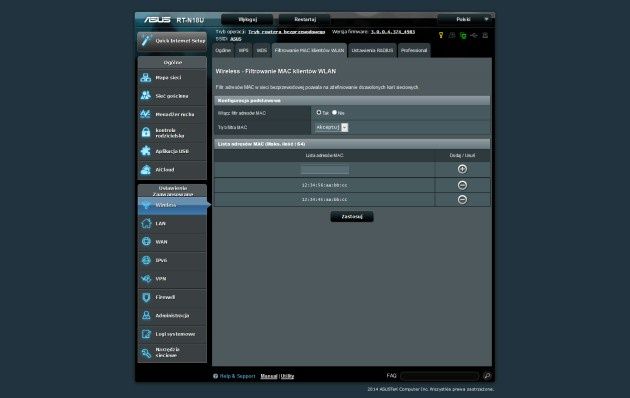Viewport: 630px width, 398px height.
Task: Open the AiCloud icon in sidebar
Action: click(x=146, y=170)
